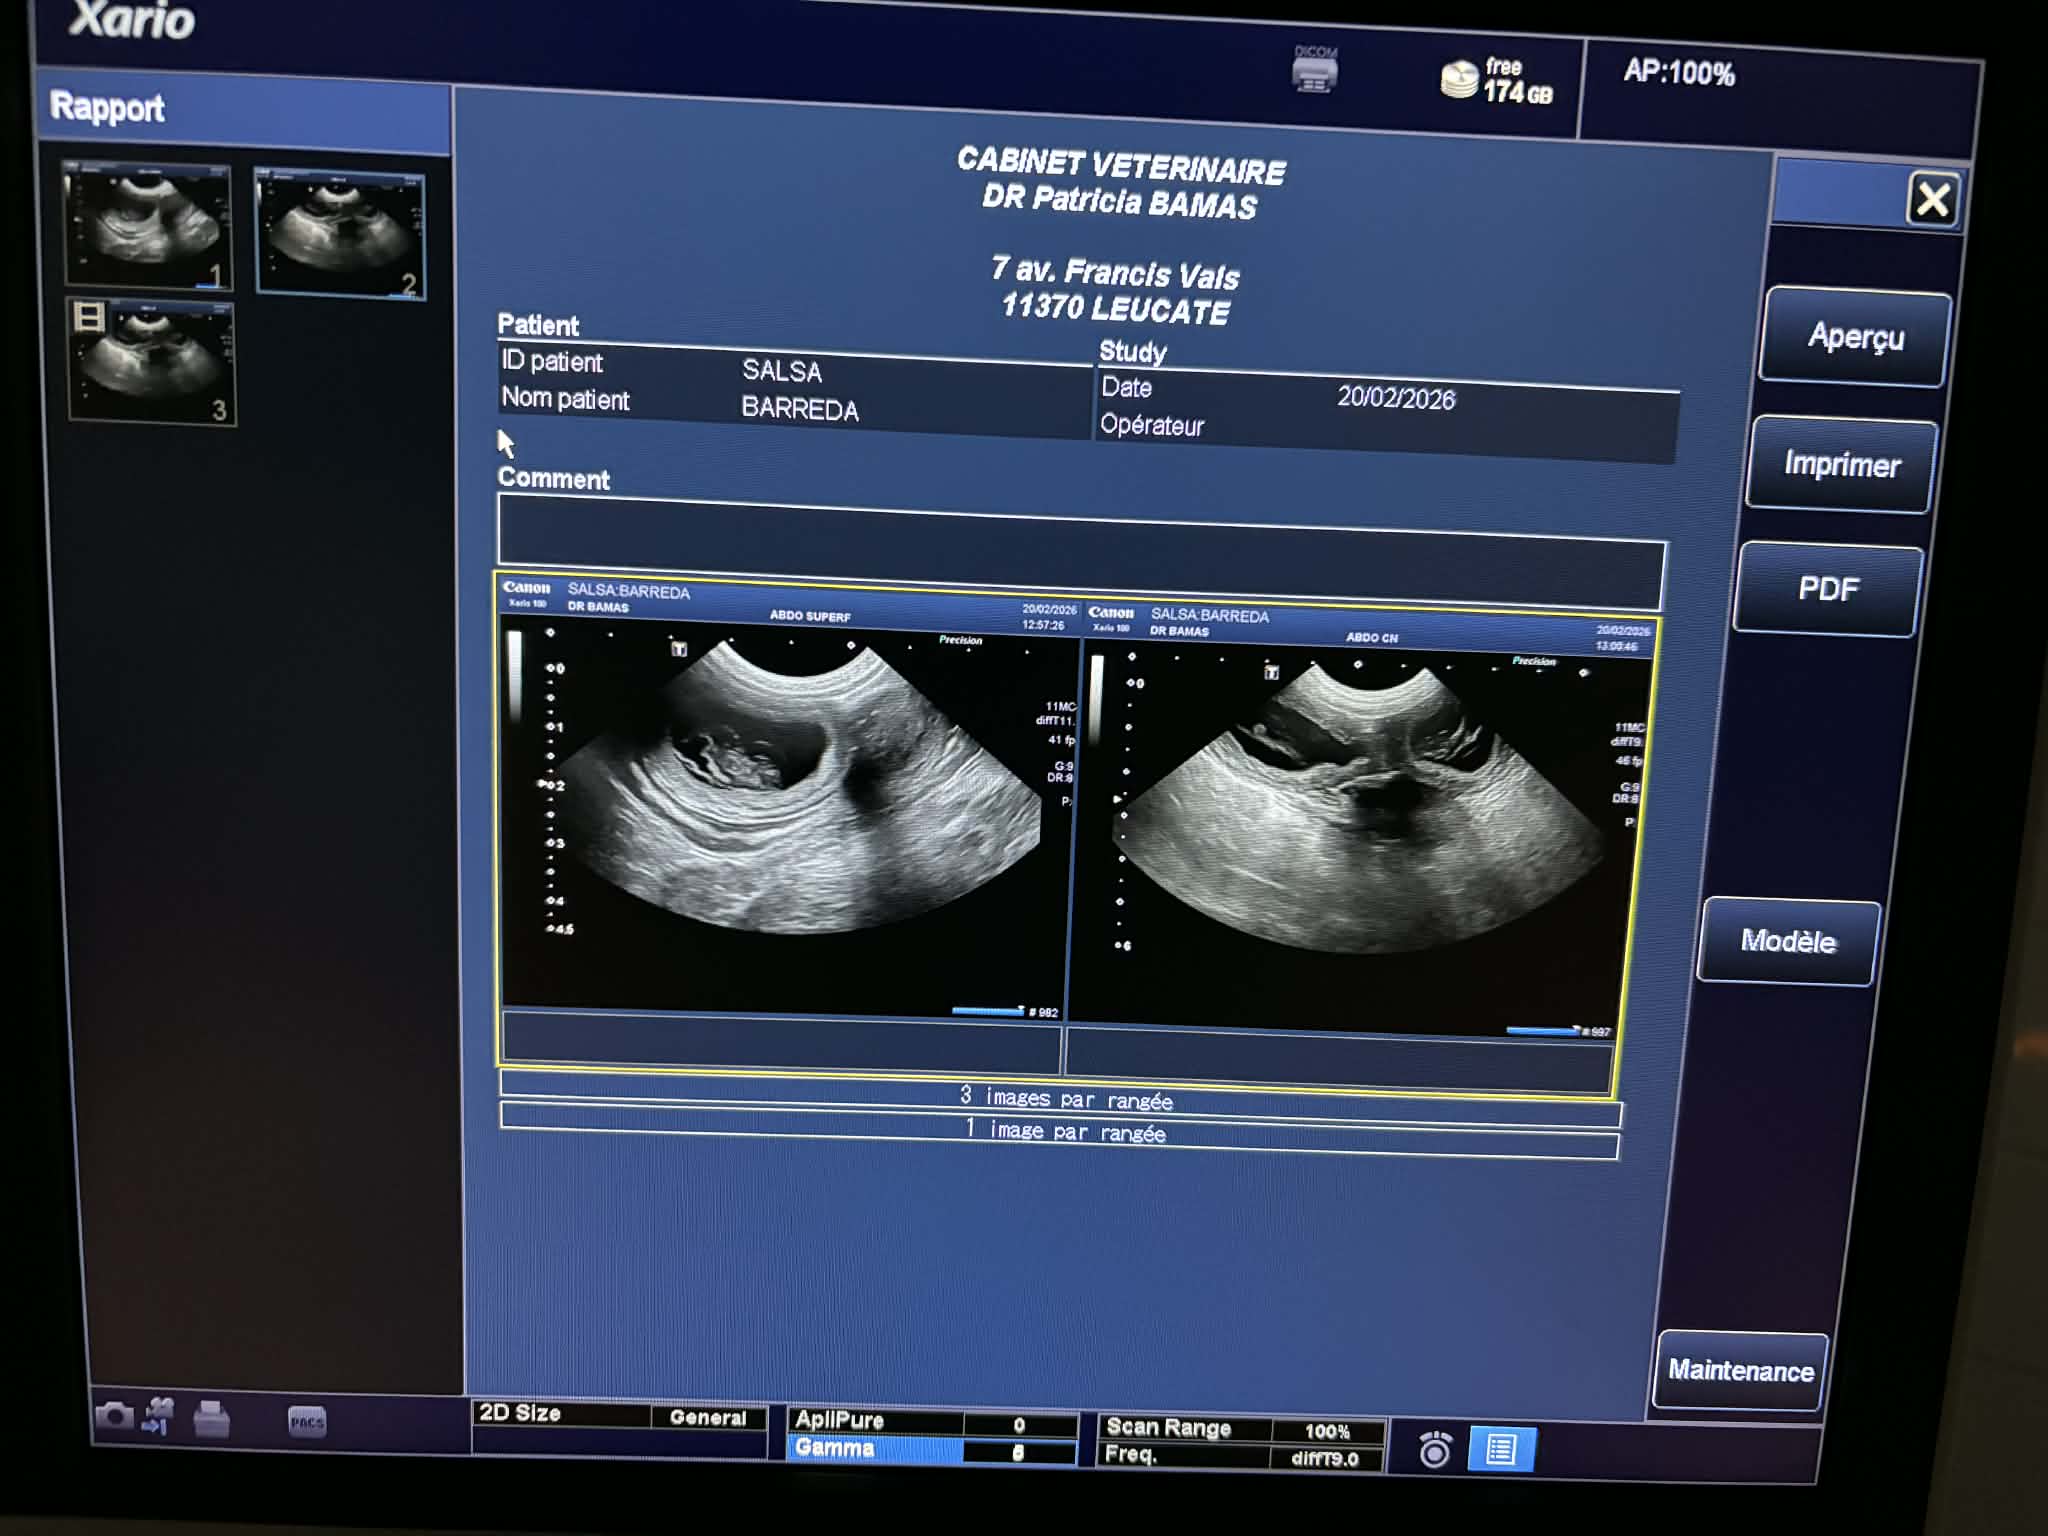Image resolution: width=2048 pixels, height=1536 pixels.
Task: Open the Modèle template options
Action: 1788,941
